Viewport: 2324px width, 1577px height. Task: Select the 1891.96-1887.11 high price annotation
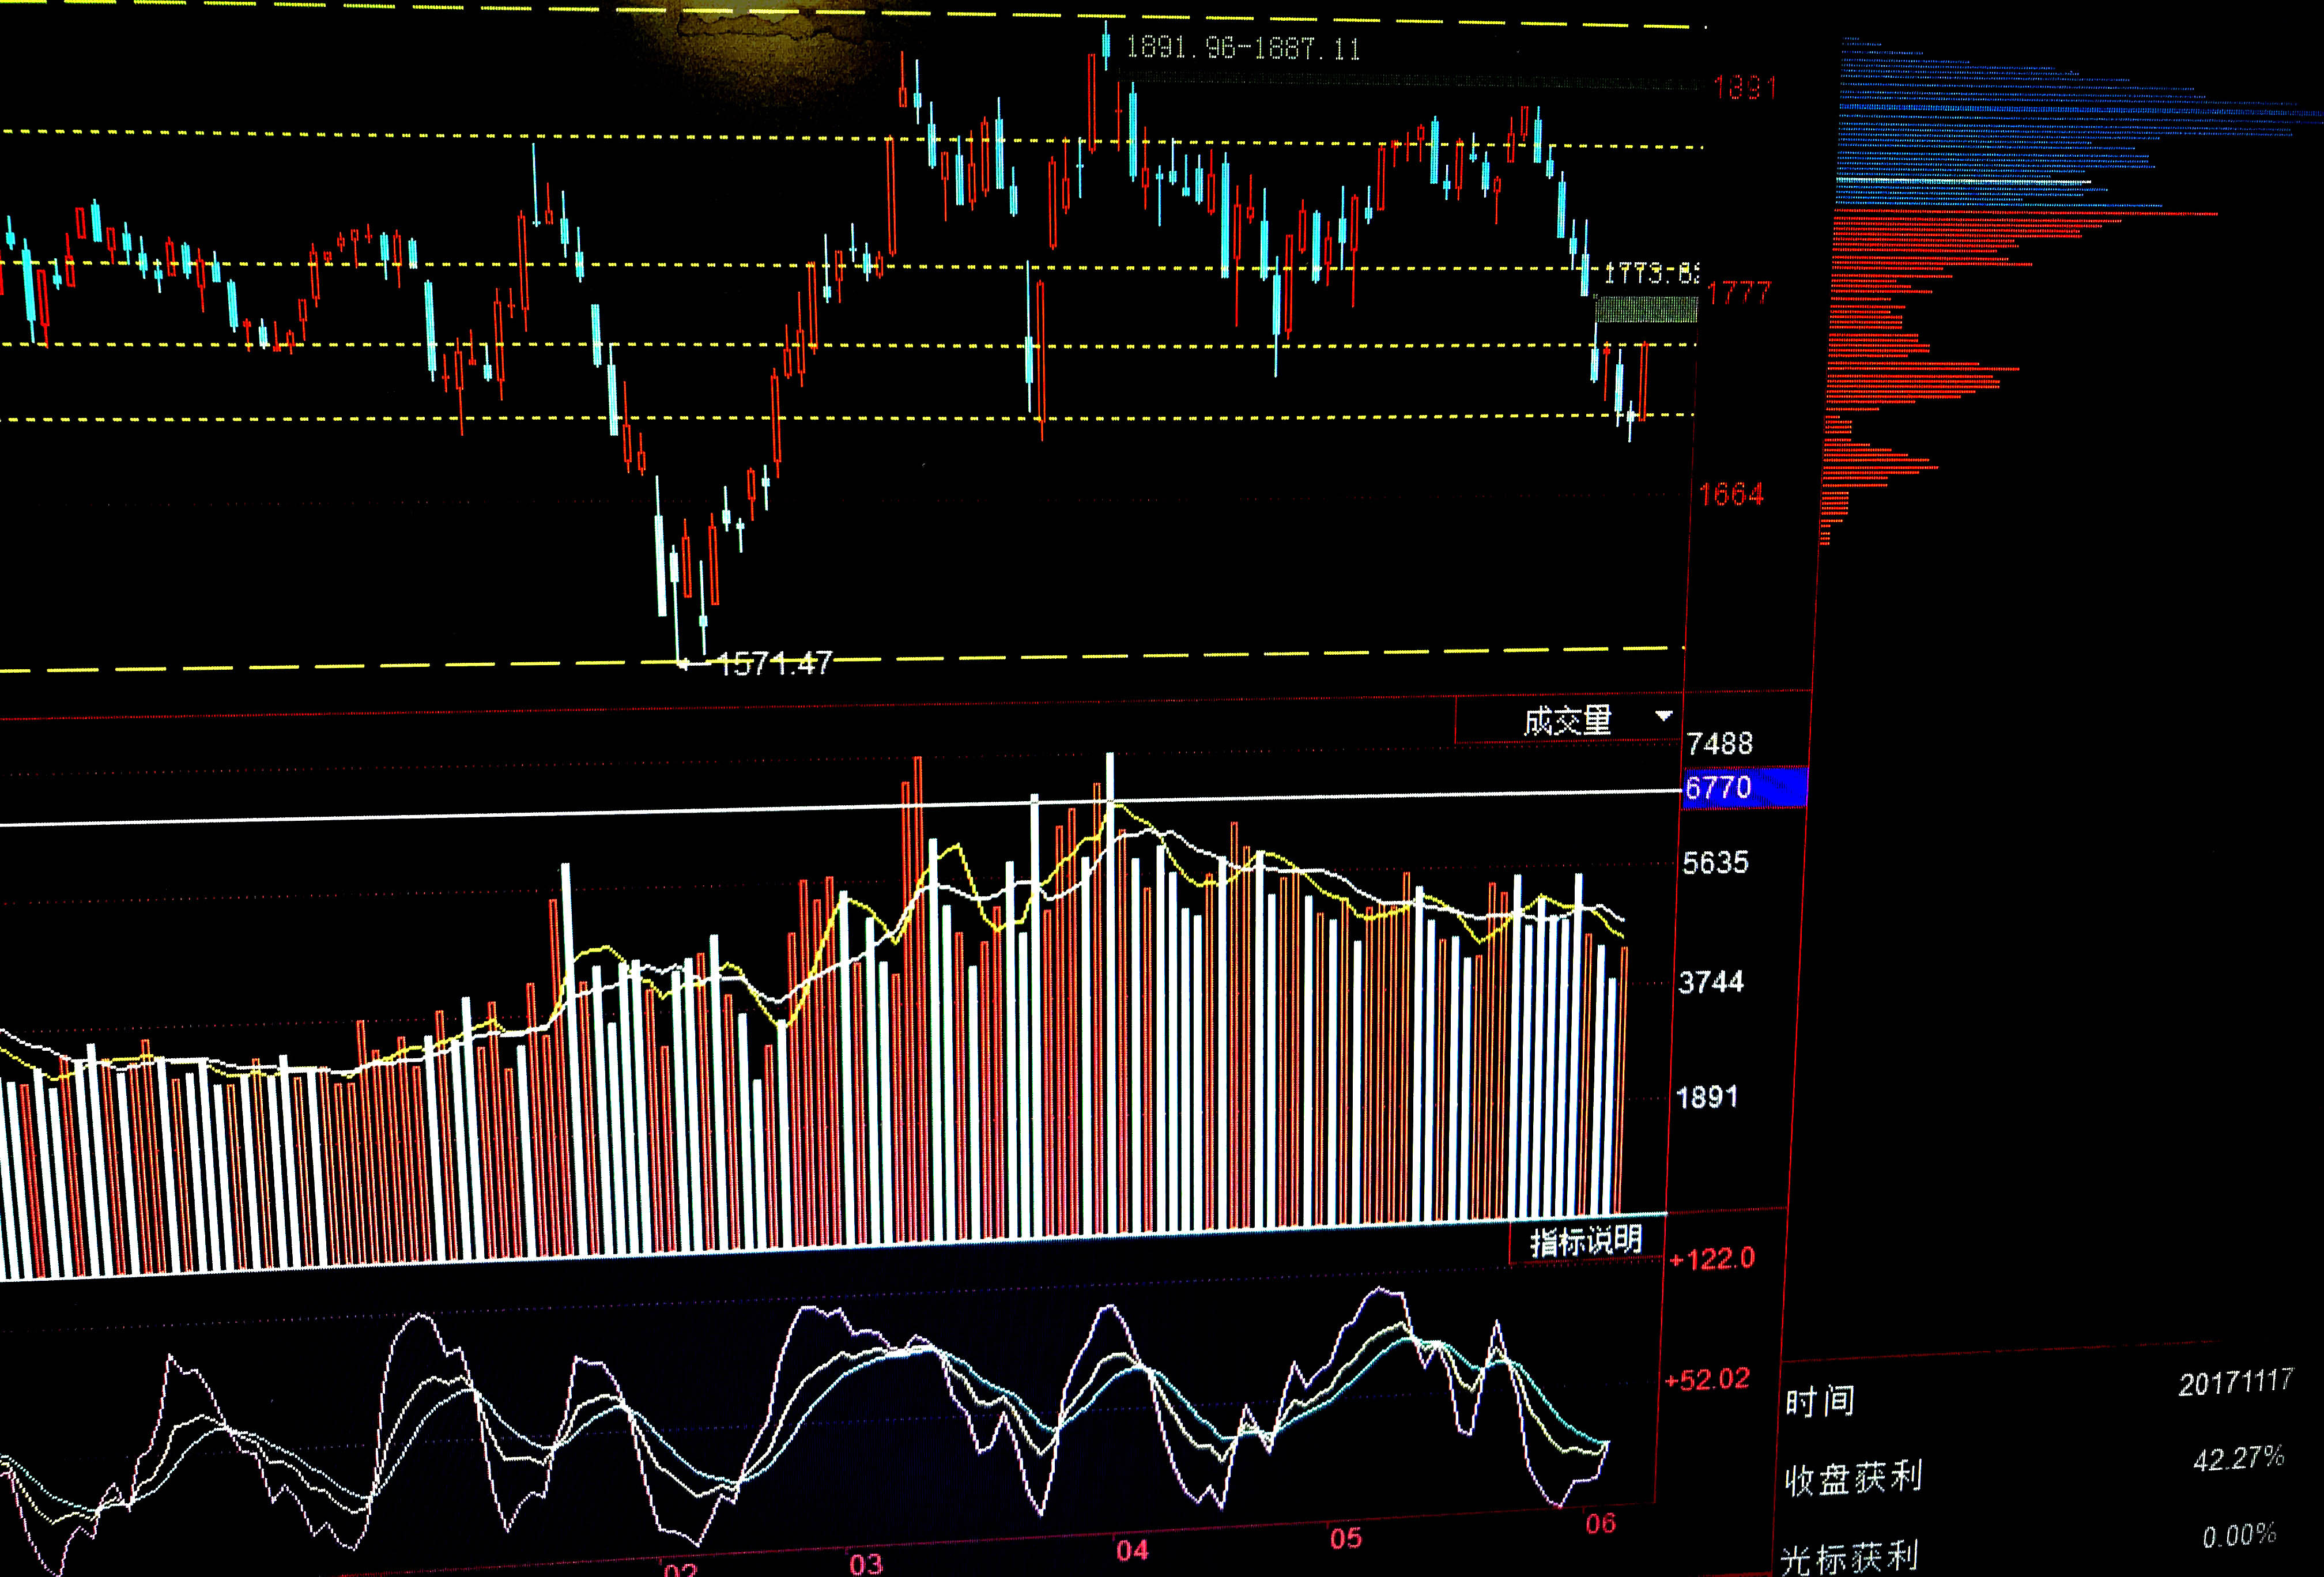point(1243,48)
